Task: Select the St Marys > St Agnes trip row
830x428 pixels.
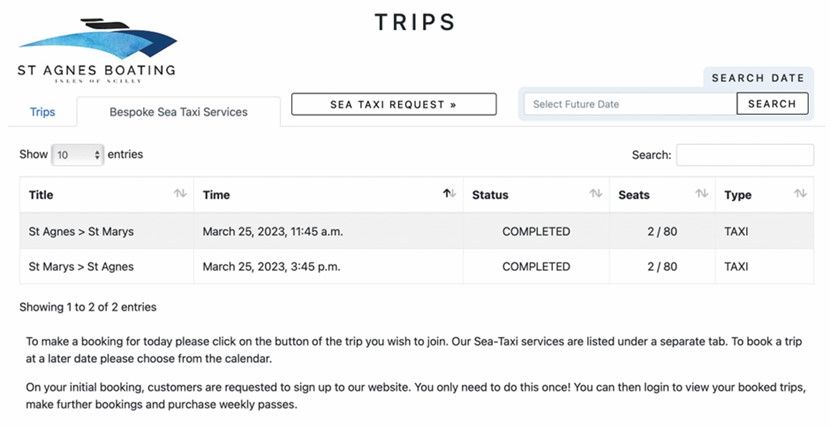Action: point(417,267)
